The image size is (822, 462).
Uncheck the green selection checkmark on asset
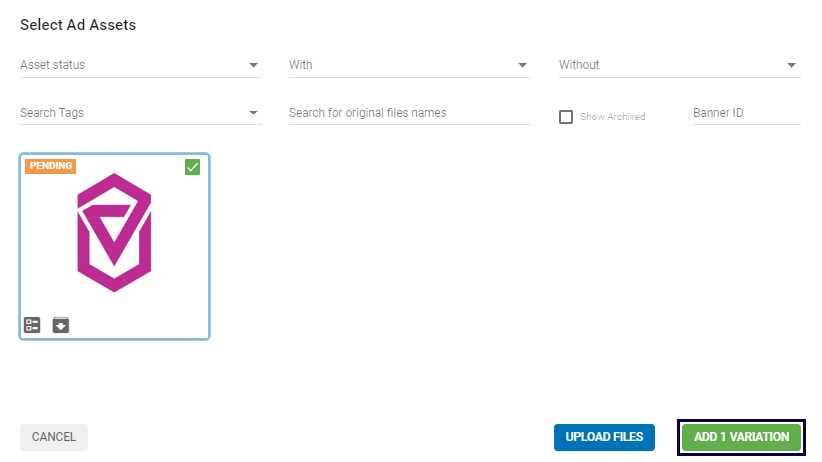pos(193,167)
